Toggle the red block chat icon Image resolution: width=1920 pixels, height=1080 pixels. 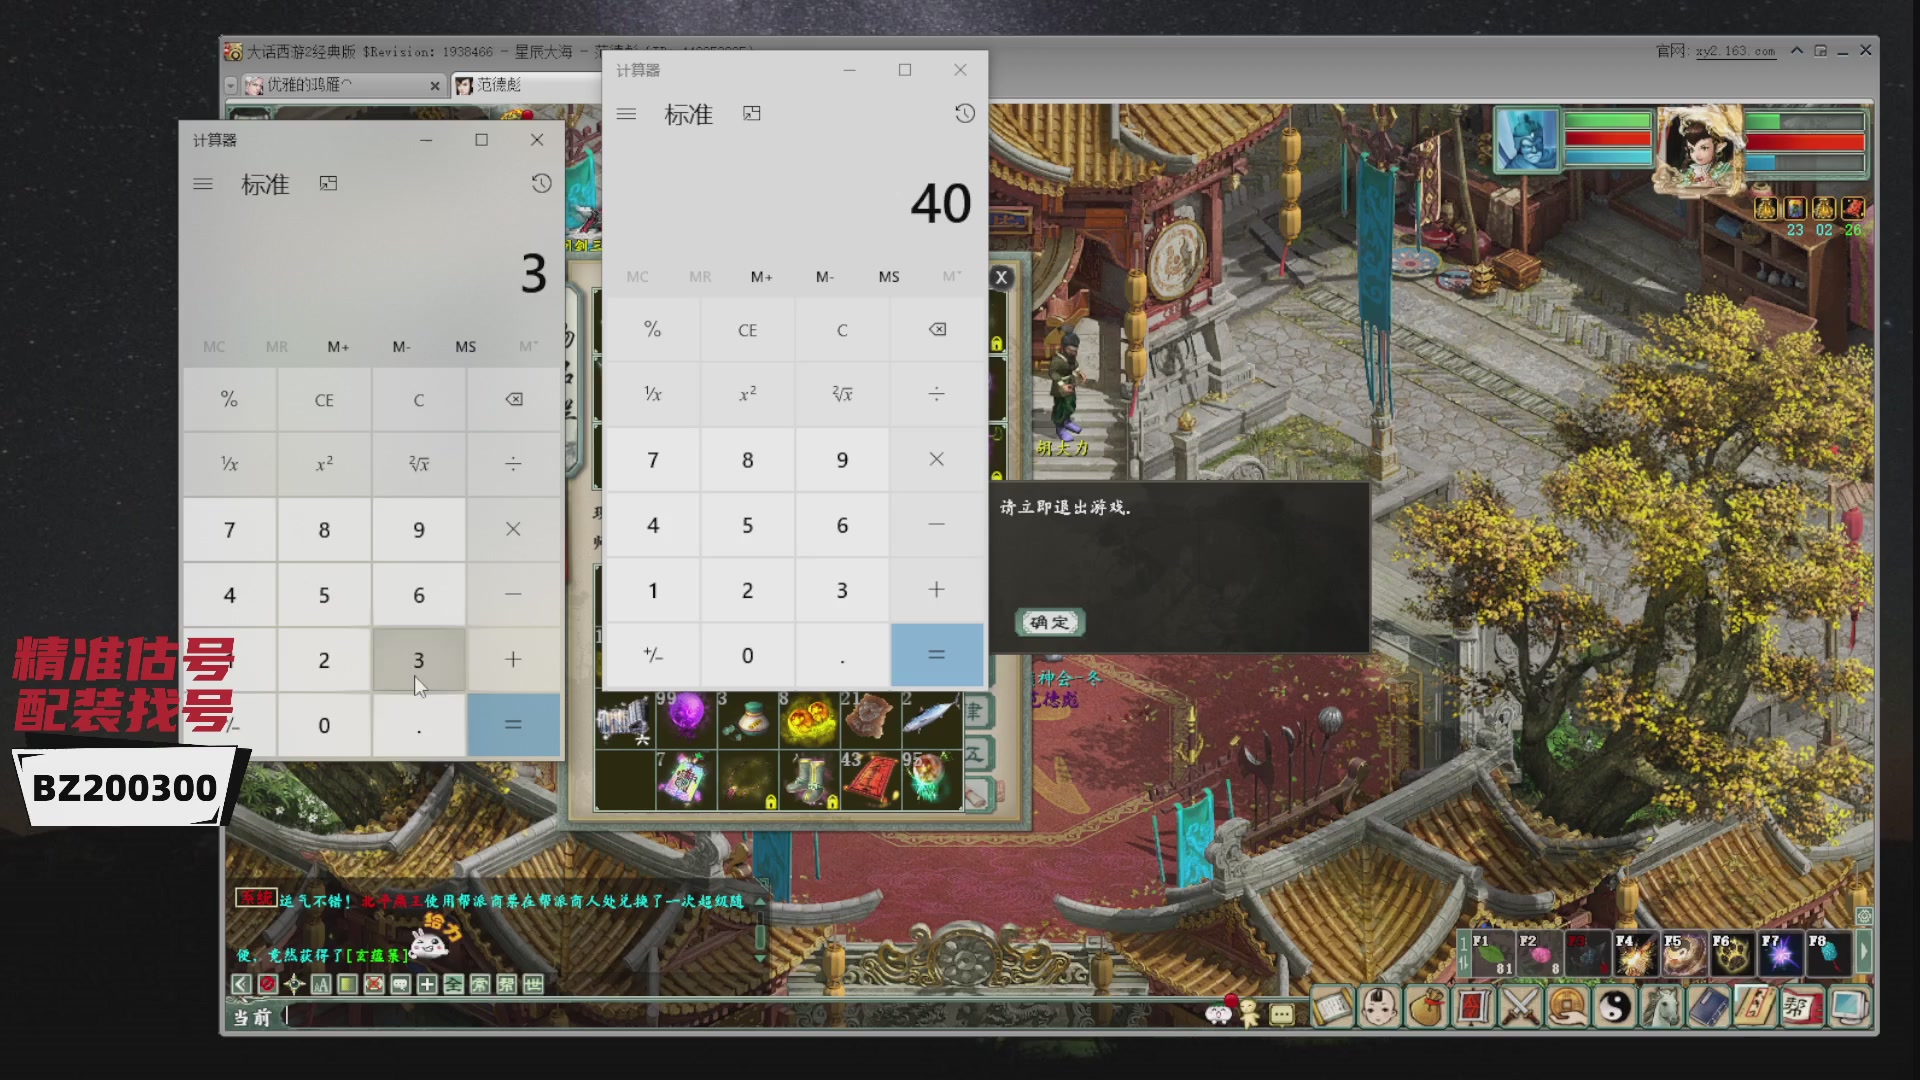pyautogui.click(x=267, y=985)
